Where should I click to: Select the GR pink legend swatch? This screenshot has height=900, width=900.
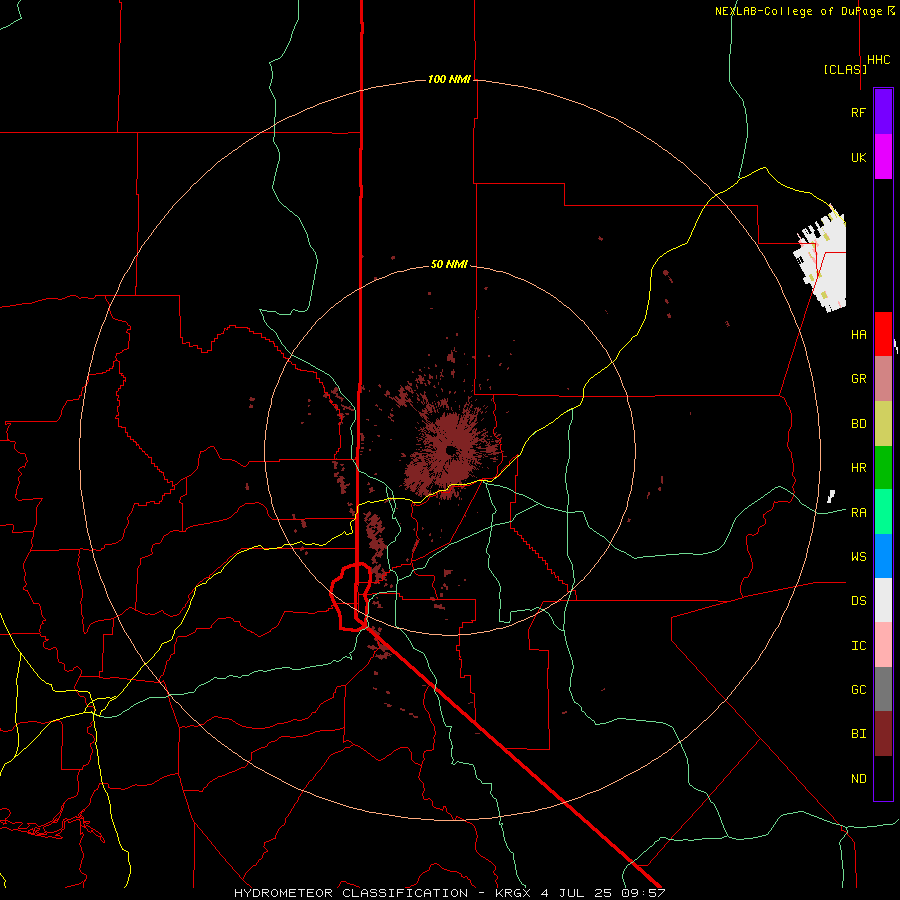pos(883,379)
